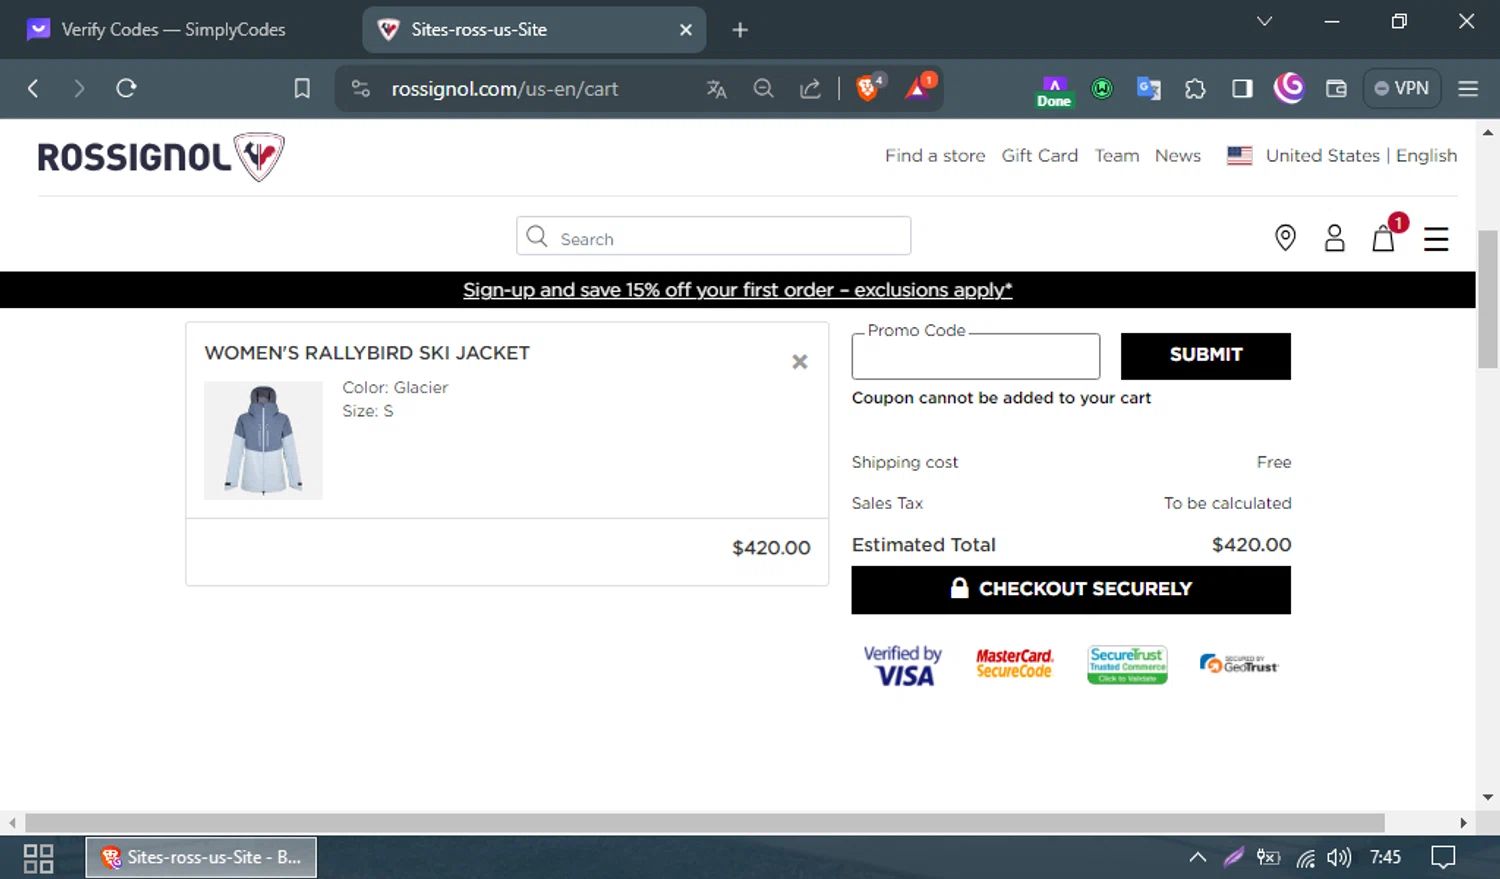Open the Team link
1500x879 pixels.
(1117, 156)
